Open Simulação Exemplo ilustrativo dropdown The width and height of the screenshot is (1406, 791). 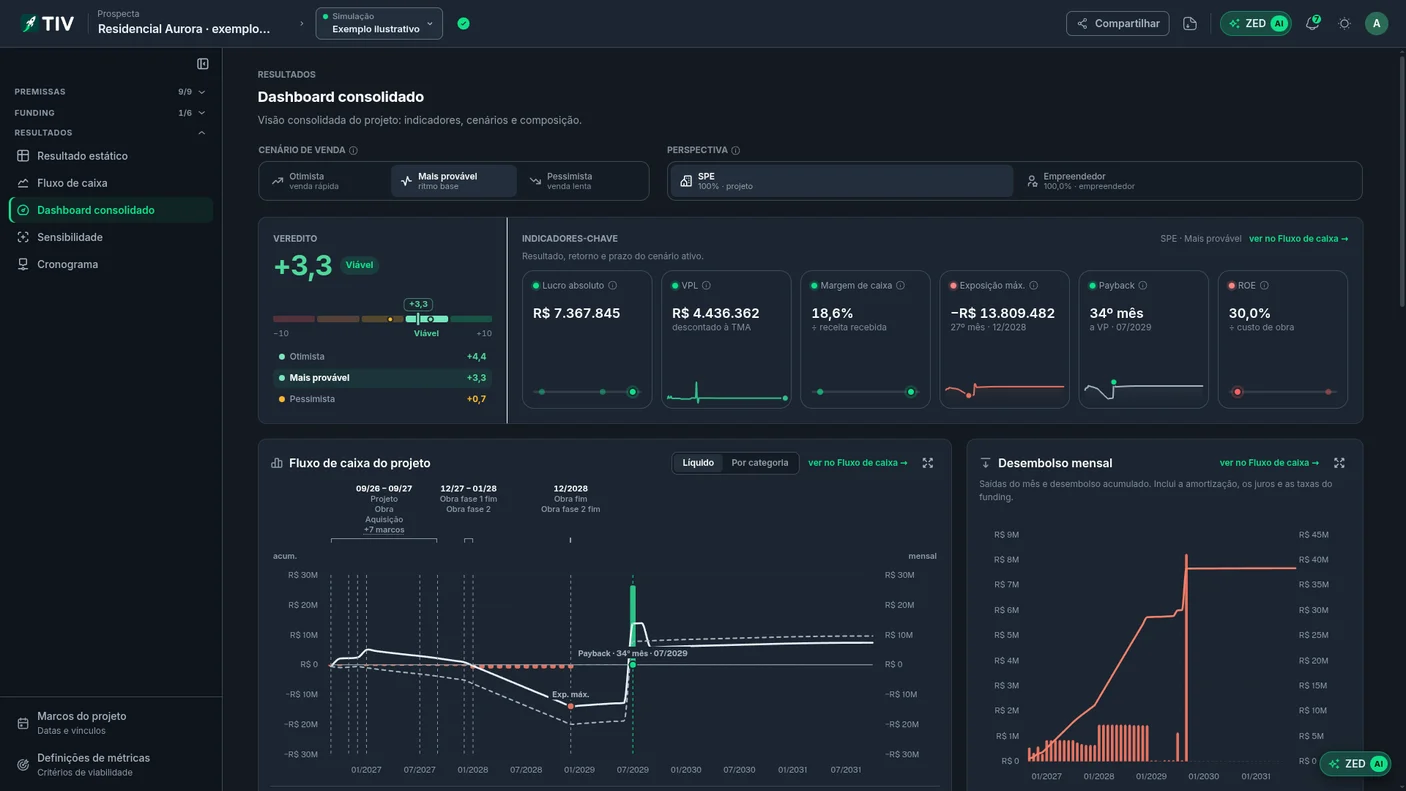[x=379, y=23]
